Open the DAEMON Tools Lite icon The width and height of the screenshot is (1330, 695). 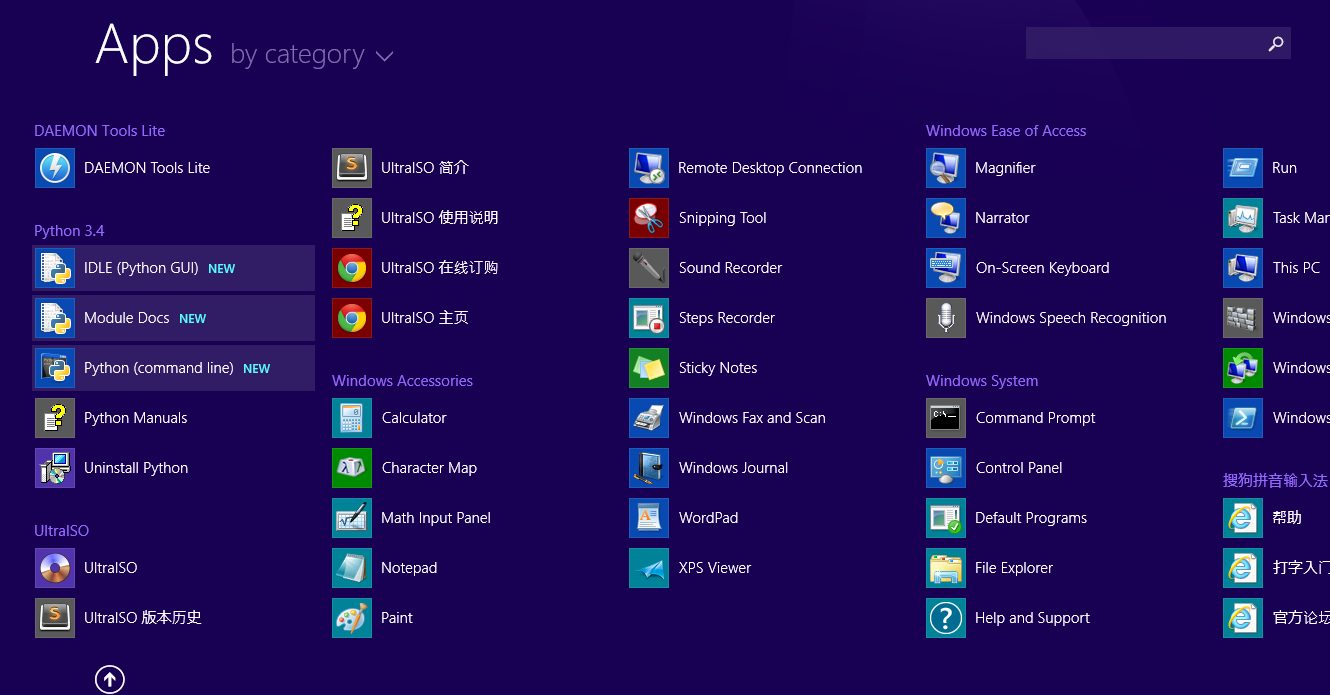(55, 168)
